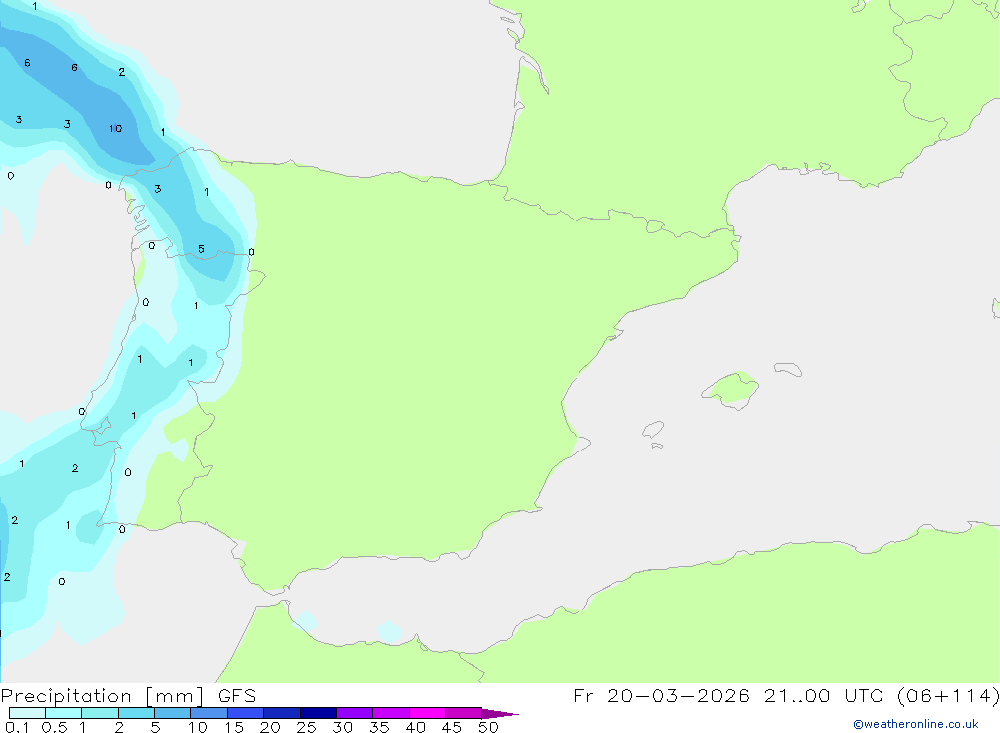1000x733 pixels.
Task: Click the legend scale label '15'
Action: pyautogui.click(x=234, y=727)
